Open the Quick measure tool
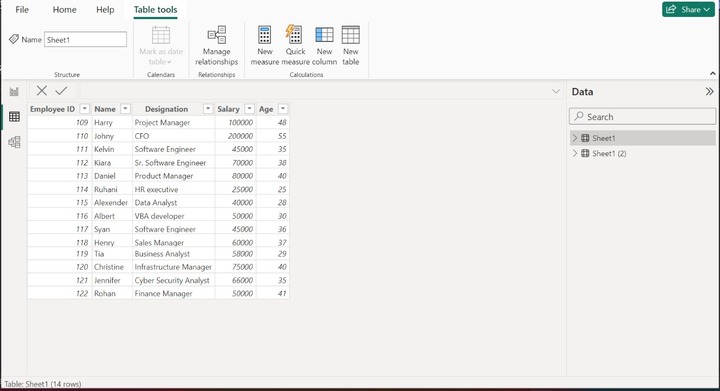Viewport: 720px width, 391px height. (x=295, y=45)
